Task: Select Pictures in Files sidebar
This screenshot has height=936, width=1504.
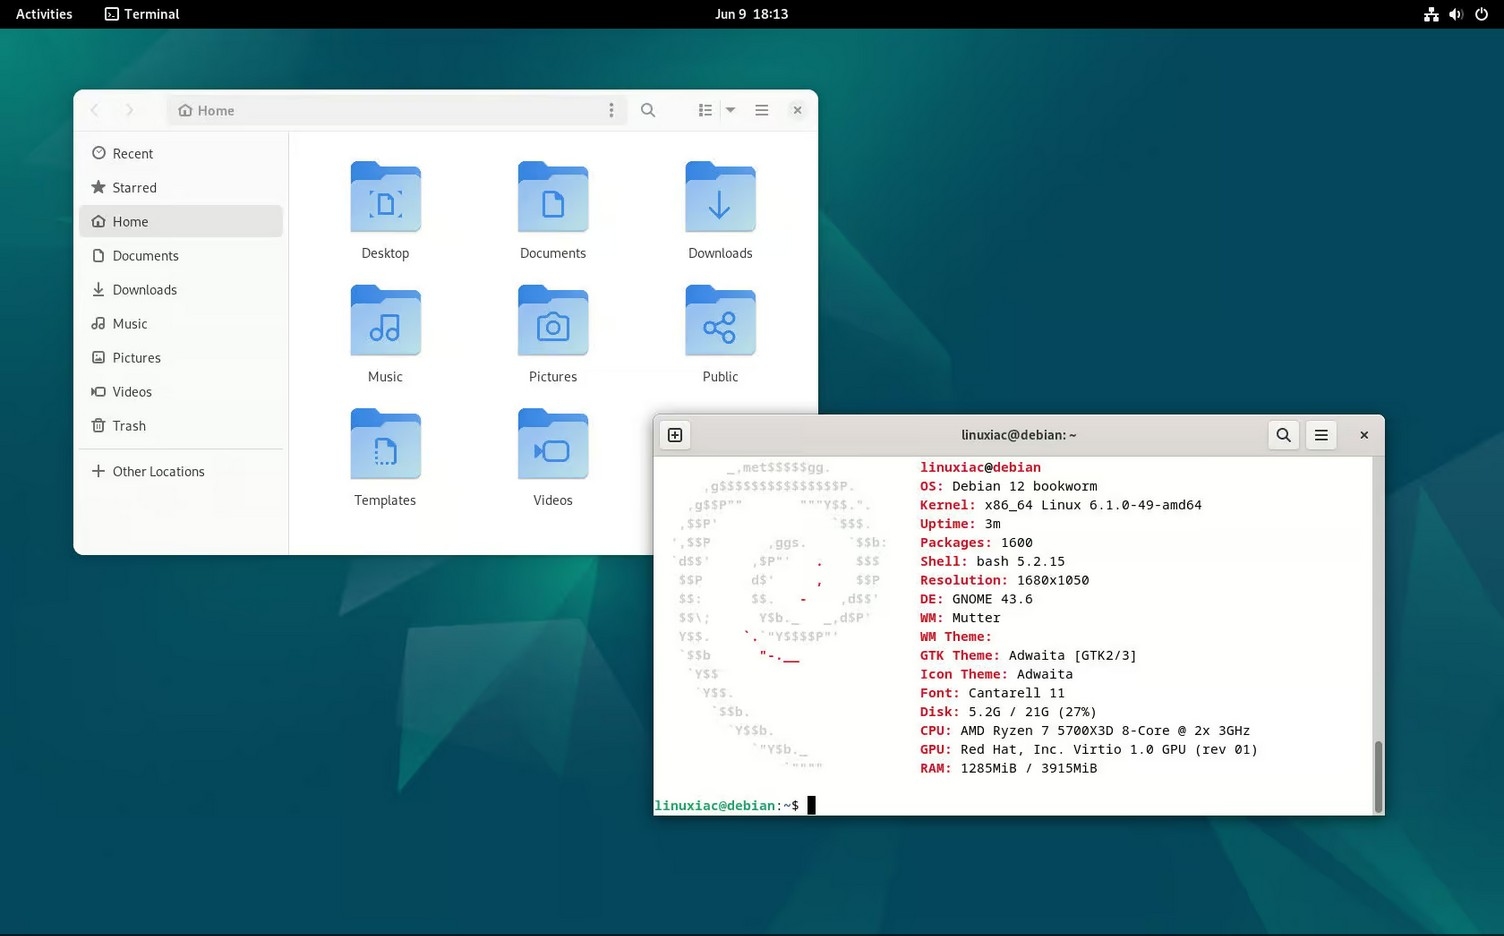Action: click(181, 357)
